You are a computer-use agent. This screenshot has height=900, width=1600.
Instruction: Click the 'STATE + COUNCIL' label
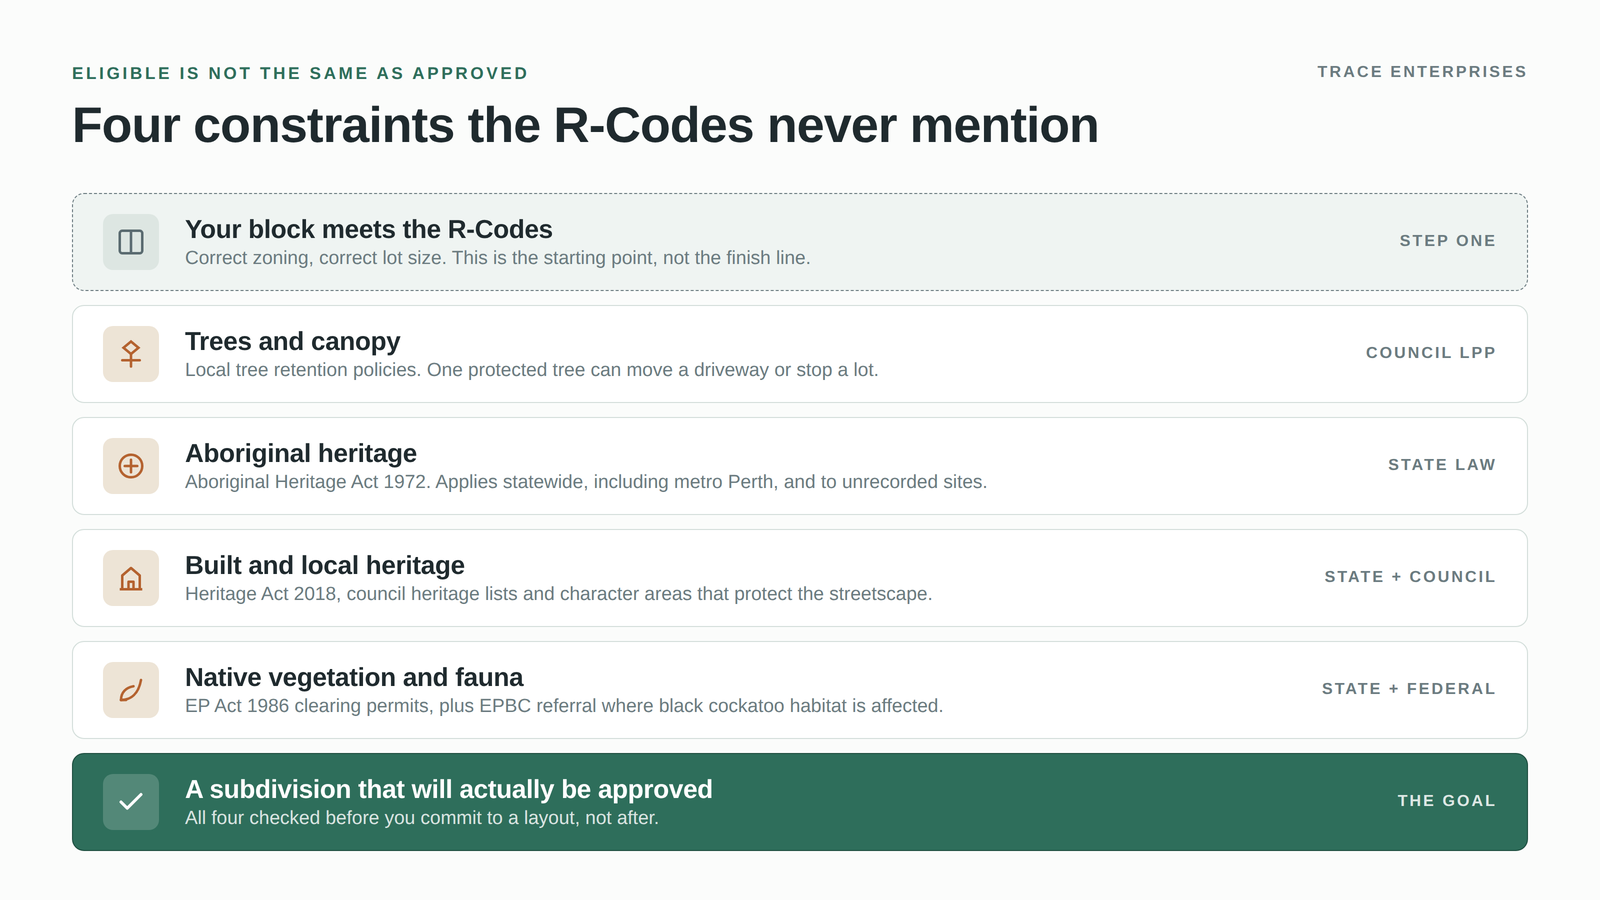click(x=1410, y=577)
